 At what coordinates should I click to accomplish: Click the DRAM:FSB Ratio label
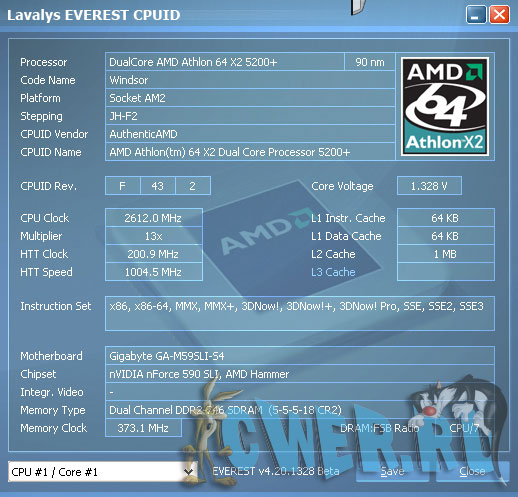pyautogui.click(x=379, y=428)
